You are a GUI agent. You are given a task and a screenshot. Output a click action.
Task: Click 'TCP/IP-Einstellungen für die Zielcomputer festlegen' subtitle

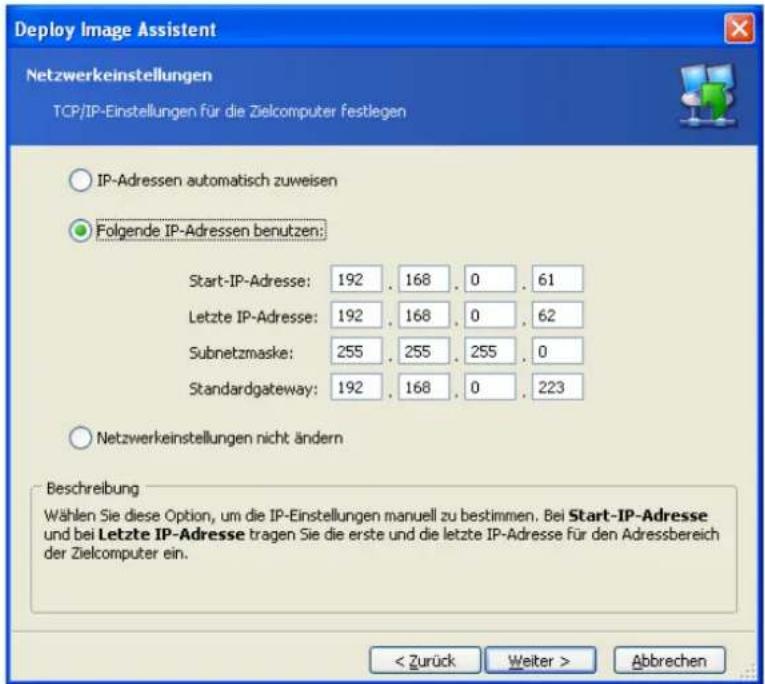(229, 112)
